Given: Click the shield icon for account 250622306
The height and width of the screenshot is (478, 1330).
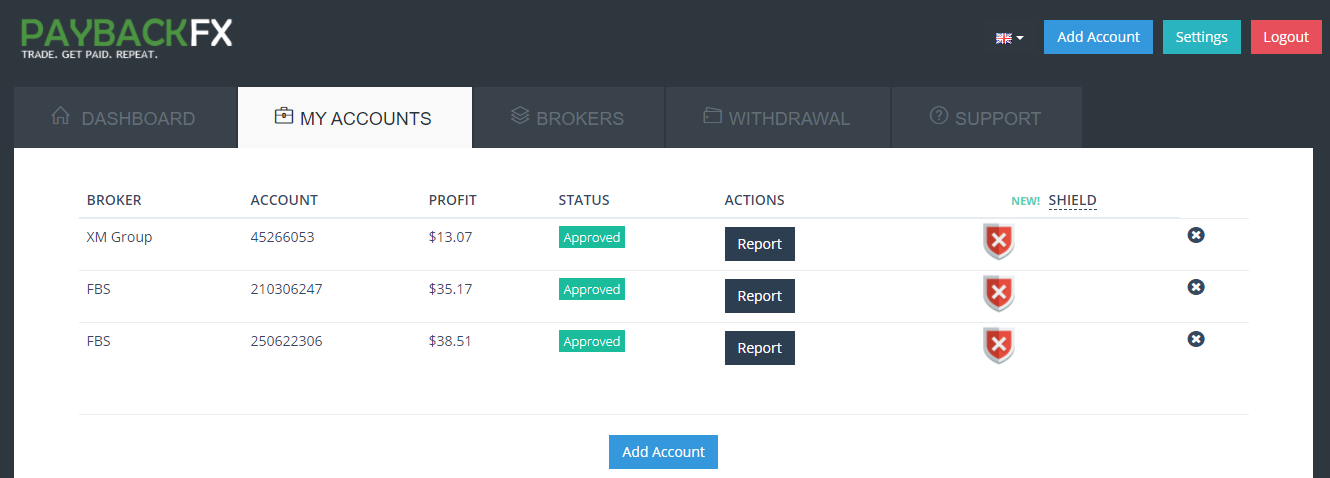Looking at the screenshot, I should point(998,346).
